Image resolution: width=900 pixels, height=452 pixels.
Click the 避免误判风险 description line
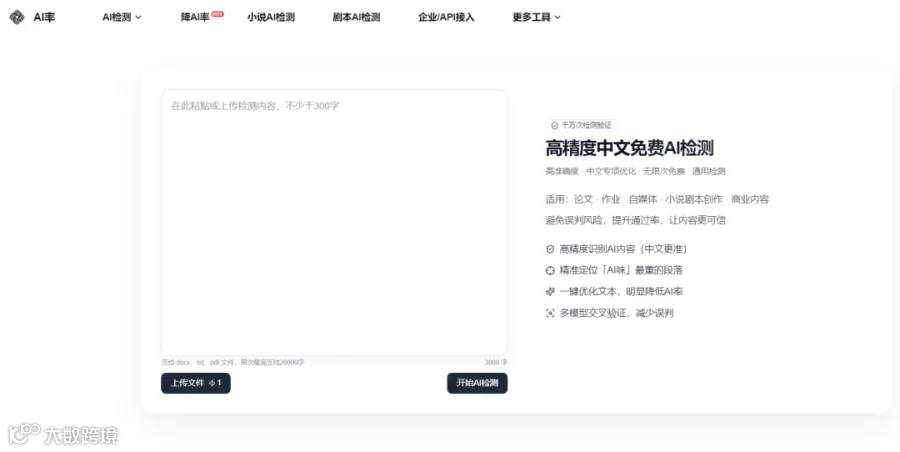(635, 220)
